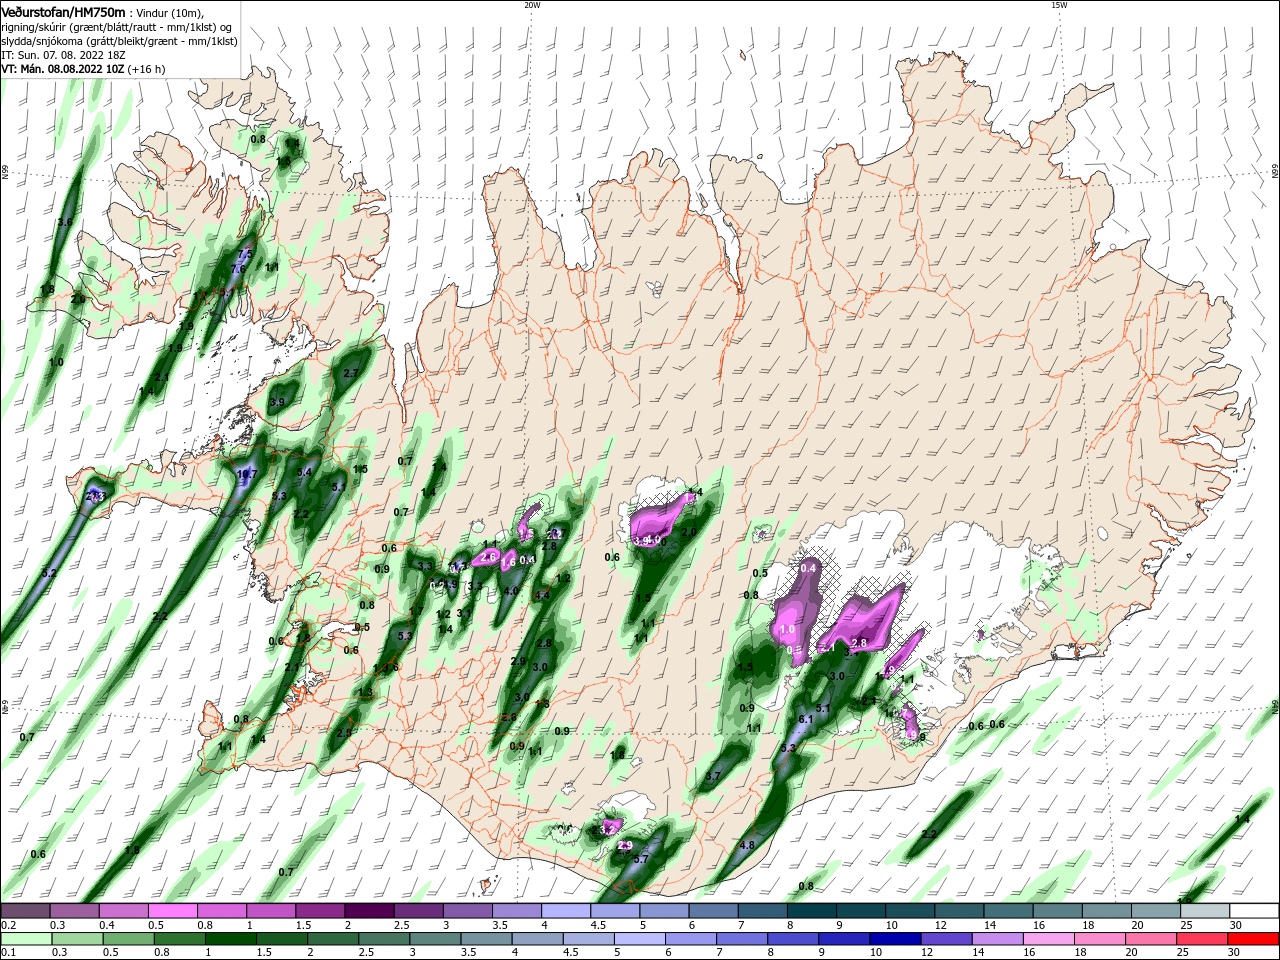Image resolution: width=1280 pixels, height=960 pixels.
Task: Click the 20W longitude label at the top
Action: pyautogui.click(x=532, y=5)
